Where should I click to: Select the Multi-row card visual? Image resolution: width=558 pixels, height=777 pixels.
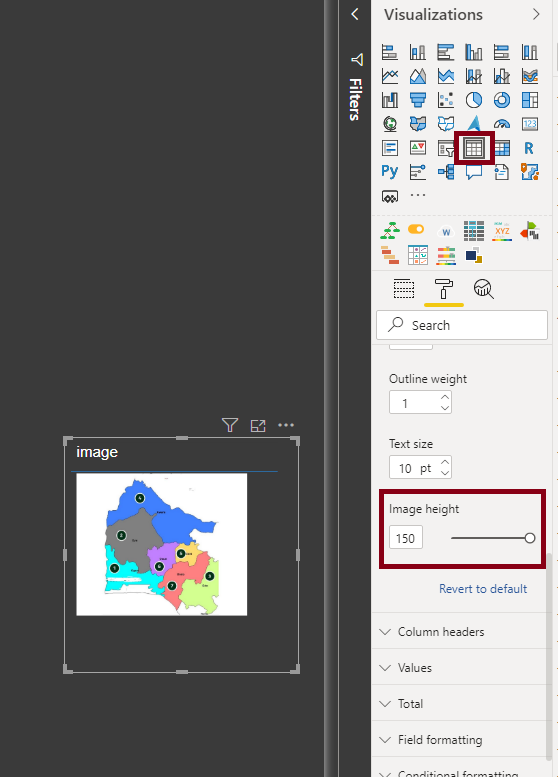(390, 148)
